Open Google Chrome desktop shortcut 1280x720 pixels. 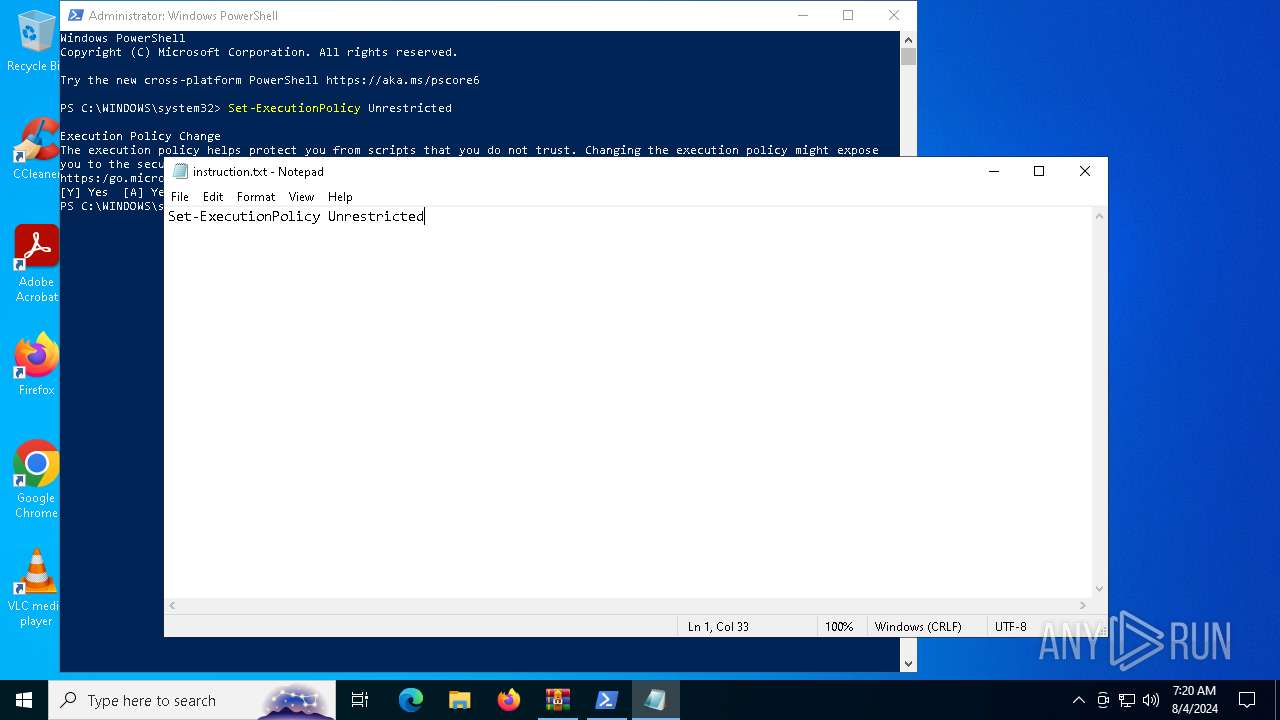(36, 479)
